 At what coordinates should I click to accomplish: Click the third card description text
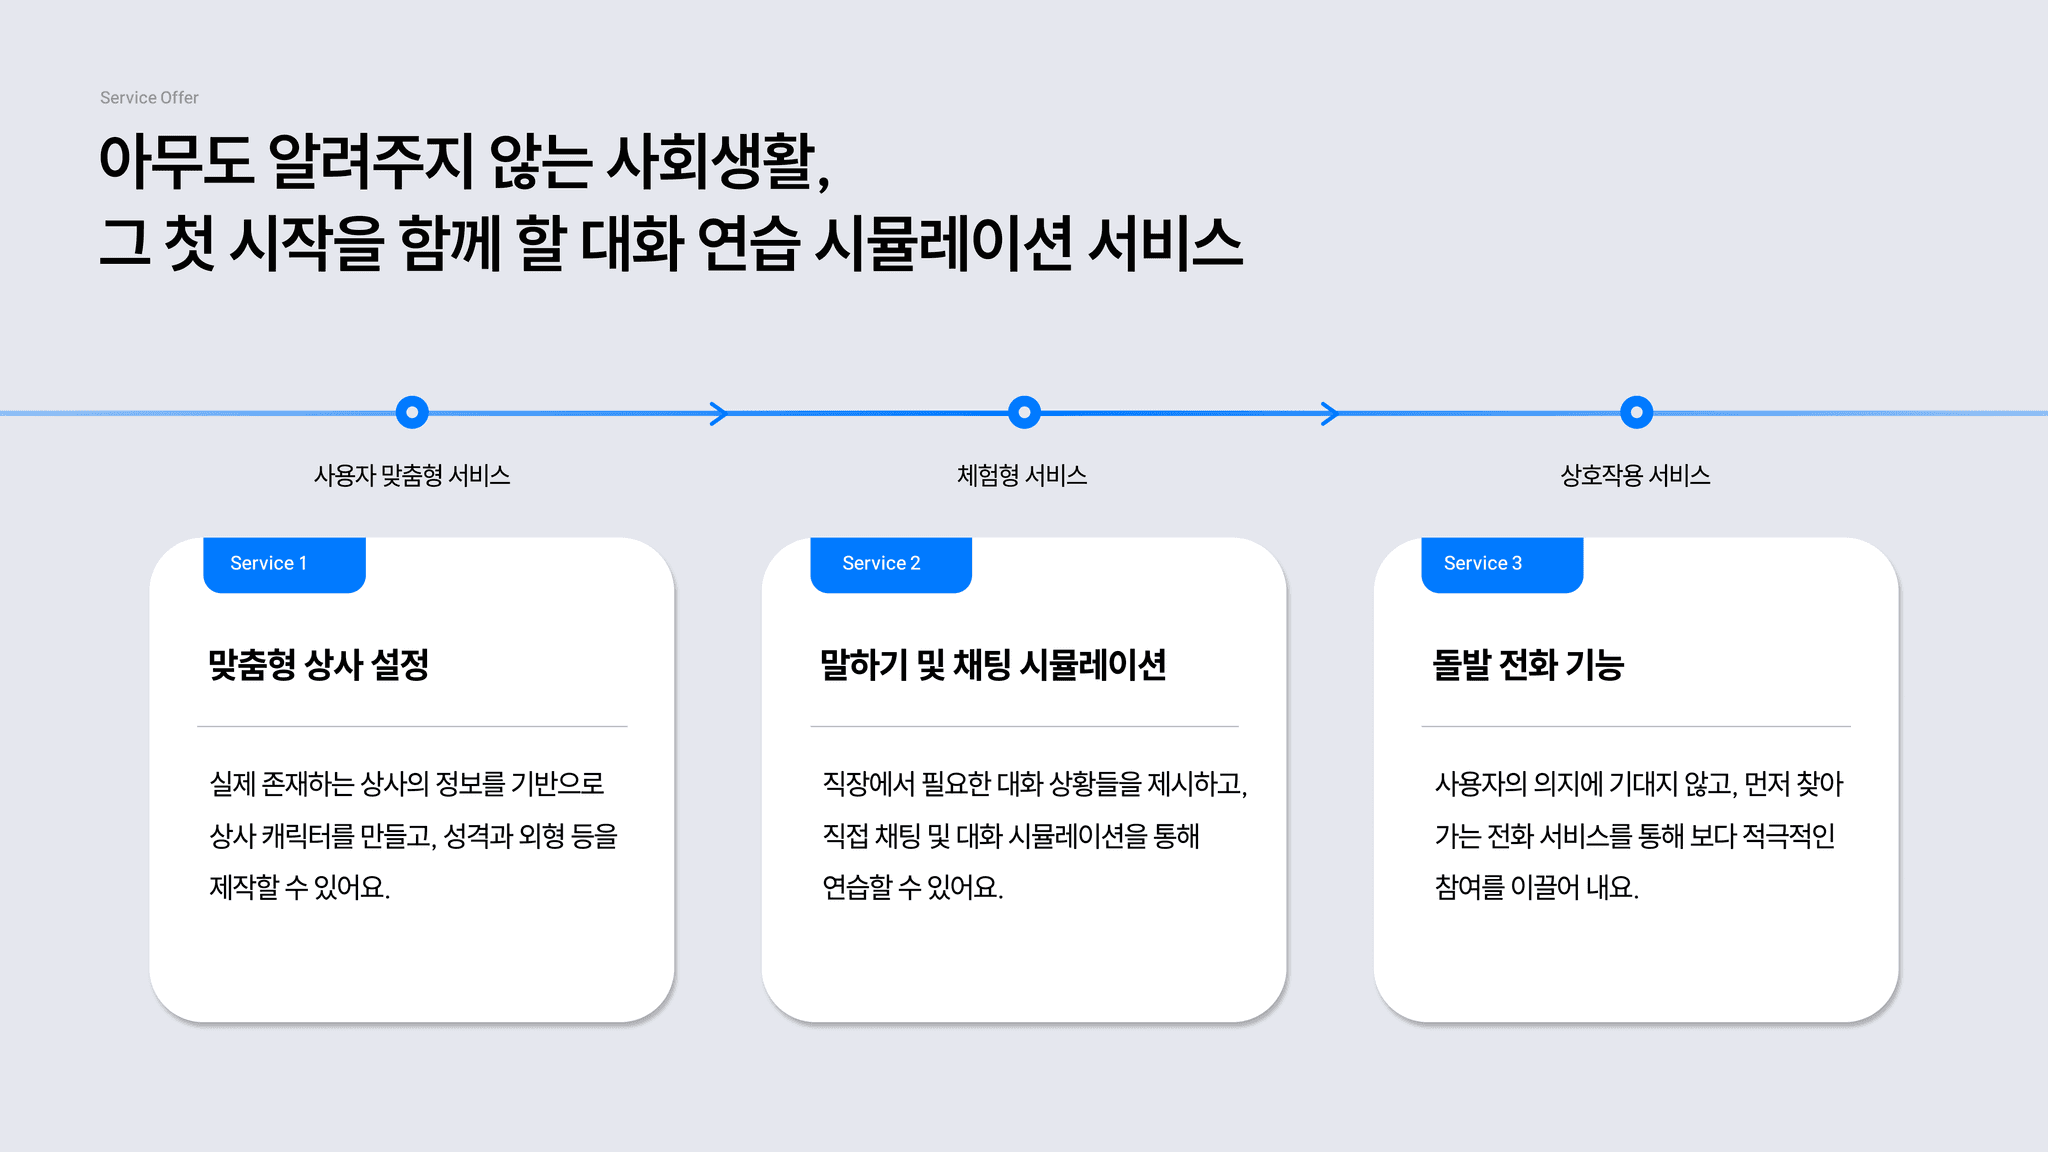[x=1636, y=835]
